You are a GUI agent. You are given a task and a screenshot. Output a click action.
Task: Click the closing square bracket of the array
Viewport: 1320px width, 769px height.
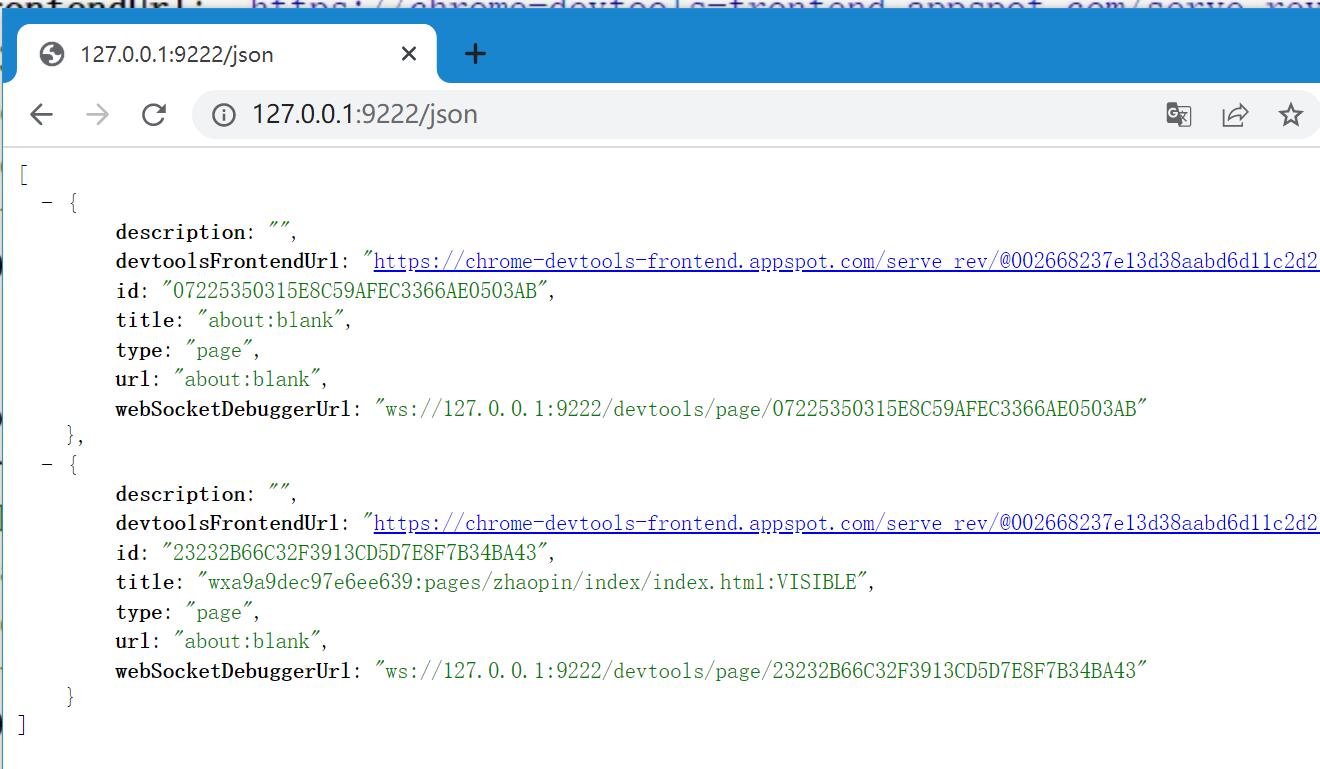pyautogui.click(x=23, y=725)
